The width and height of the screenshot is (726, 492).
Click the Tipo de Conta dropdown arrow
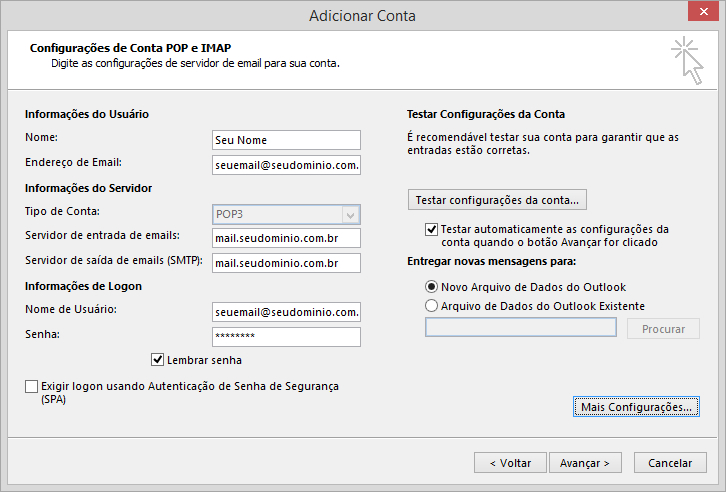(350, 215)
